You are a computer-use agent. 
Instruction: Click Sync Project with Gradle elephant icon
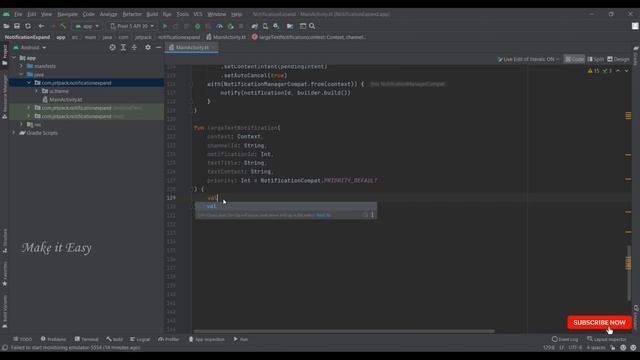tap(255, 26)
